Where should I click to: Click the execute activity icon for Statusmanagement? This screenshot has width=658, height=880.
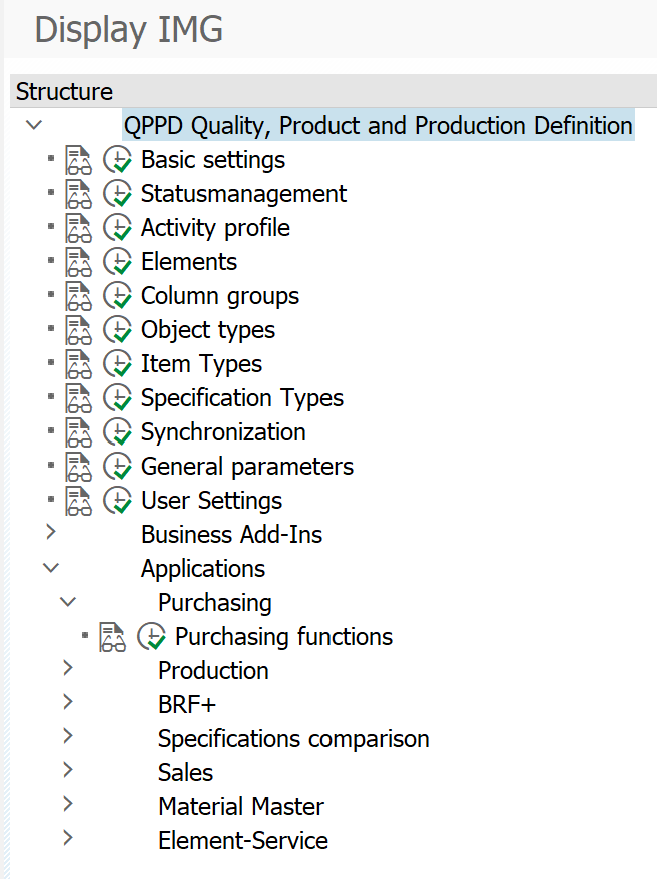[118, 194]
